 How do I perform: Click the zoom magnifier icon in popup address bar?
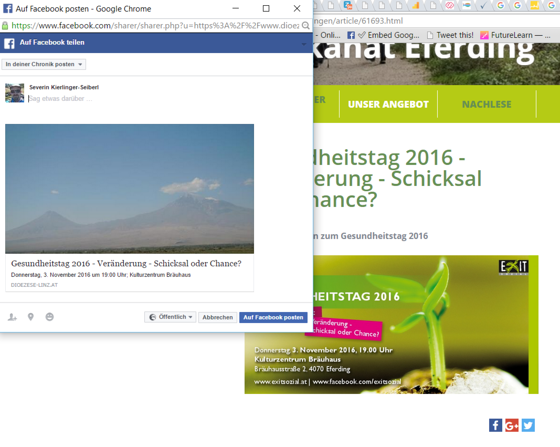coord(305,25)
